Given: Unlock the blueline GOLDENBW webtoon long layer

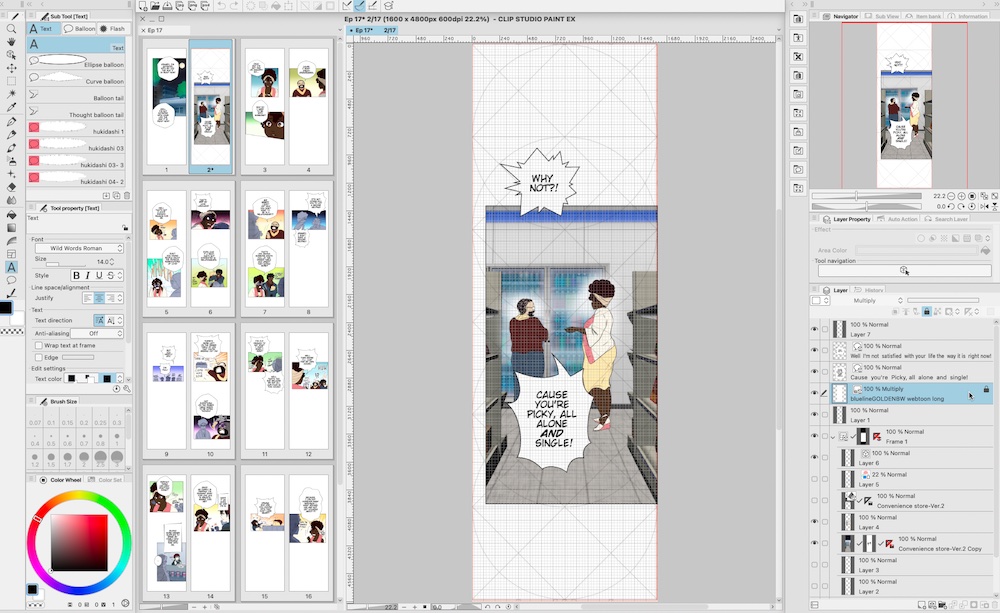Looking at the screenshot, I should pyautogui.click(x=986, y=389).
